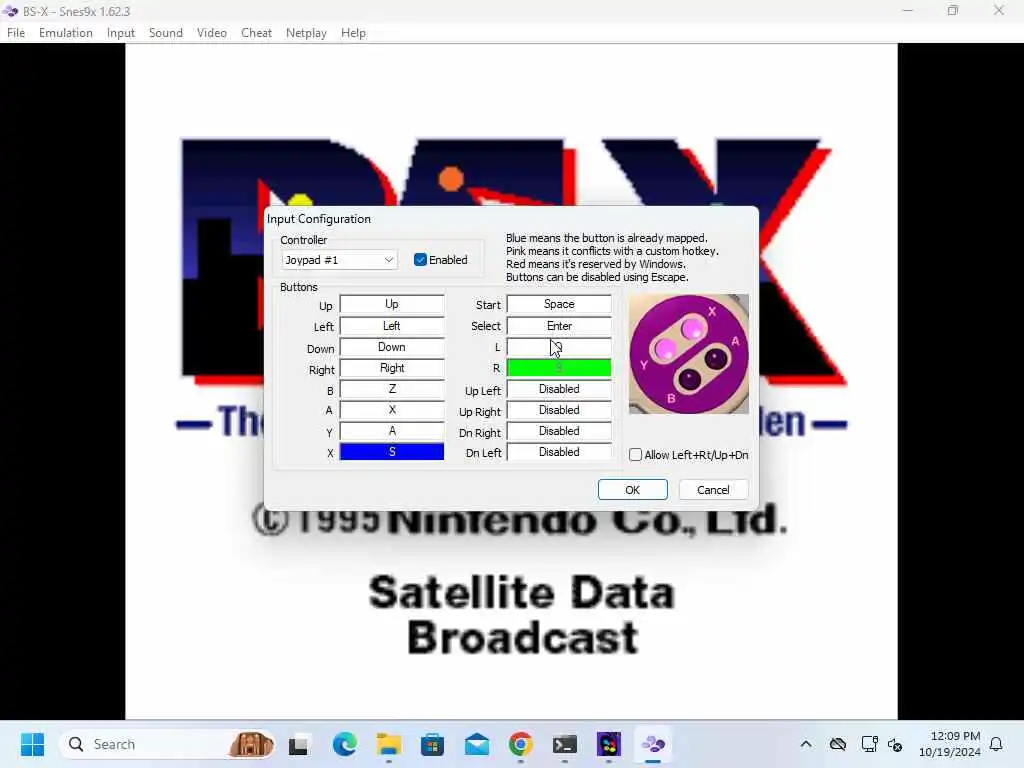The image size is (1024, 768).
Task: Click the muted volume tray icon
Action: 895,744
